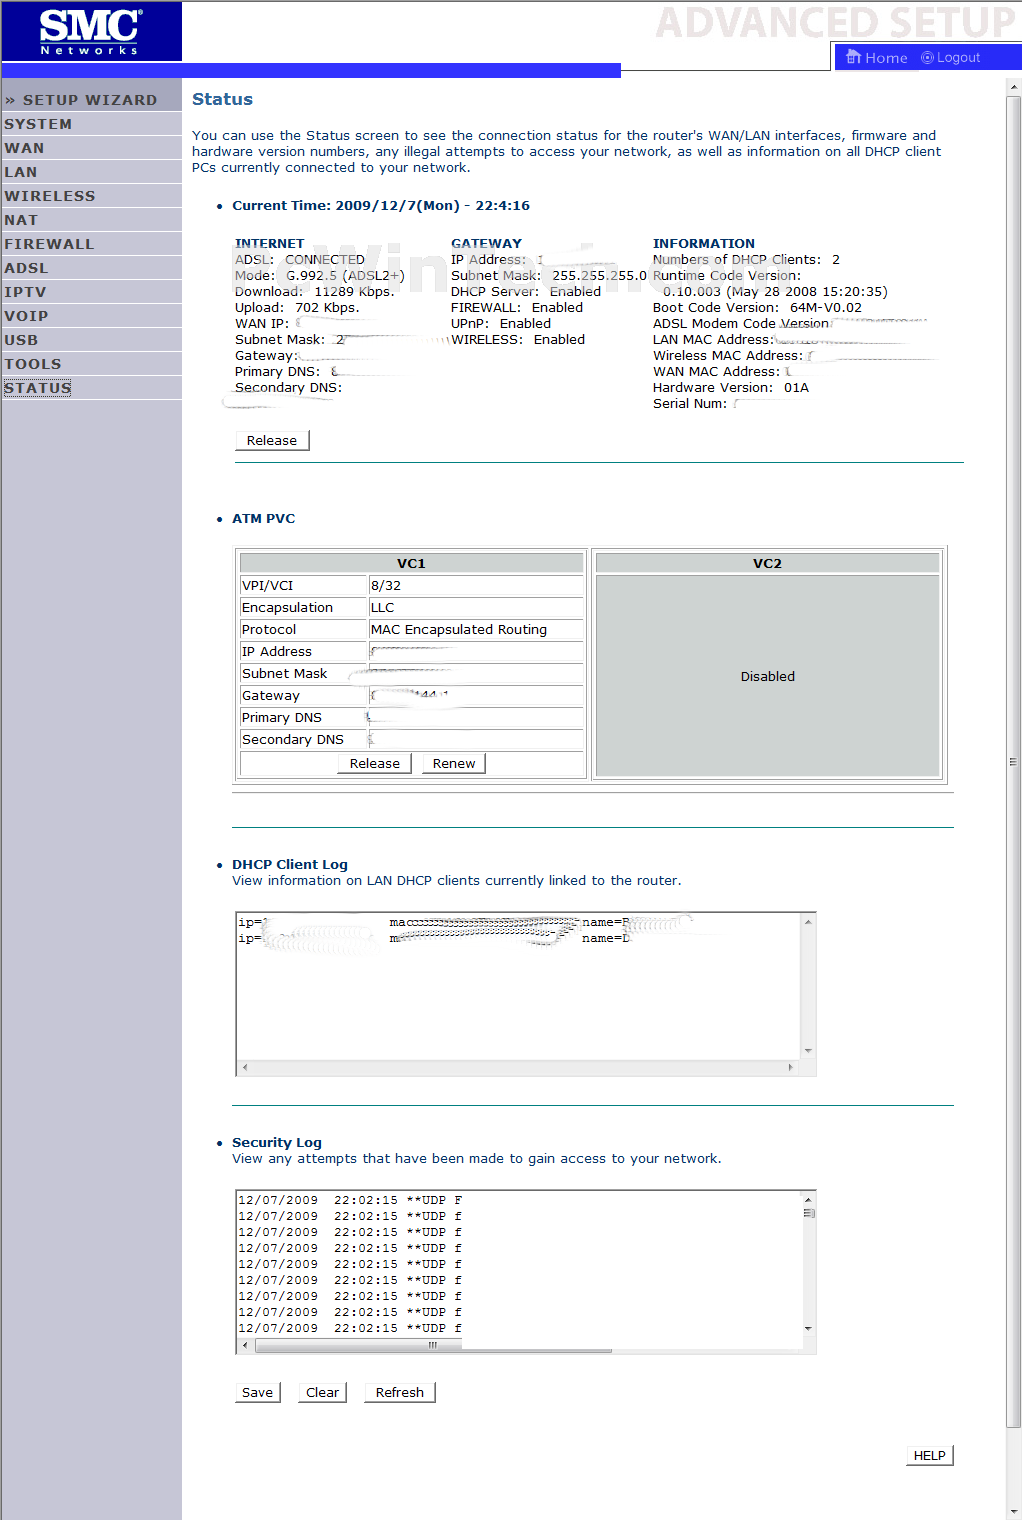This screenshot has height=1520, width=1022.
Task: Click the VPI/VCI value 8/32
Action: tap(386, 585)
